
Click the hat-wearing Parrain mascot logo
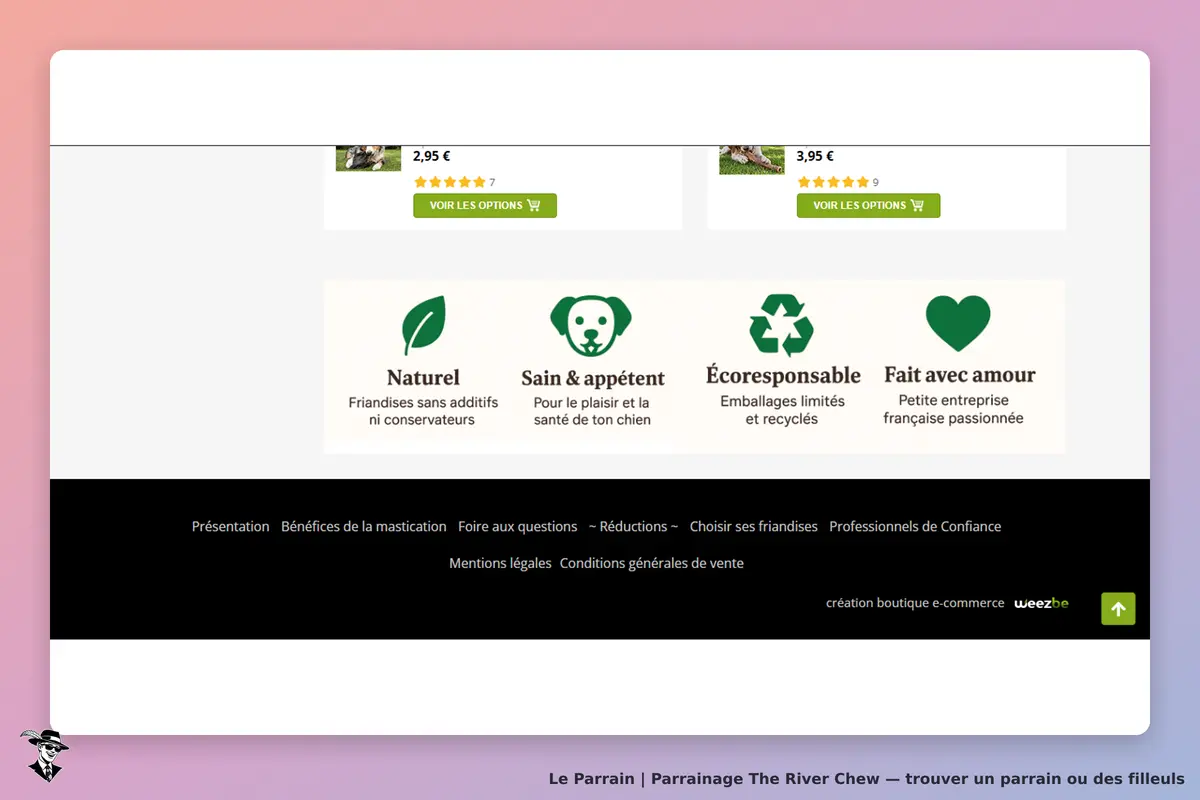click(x=44, y=754)
